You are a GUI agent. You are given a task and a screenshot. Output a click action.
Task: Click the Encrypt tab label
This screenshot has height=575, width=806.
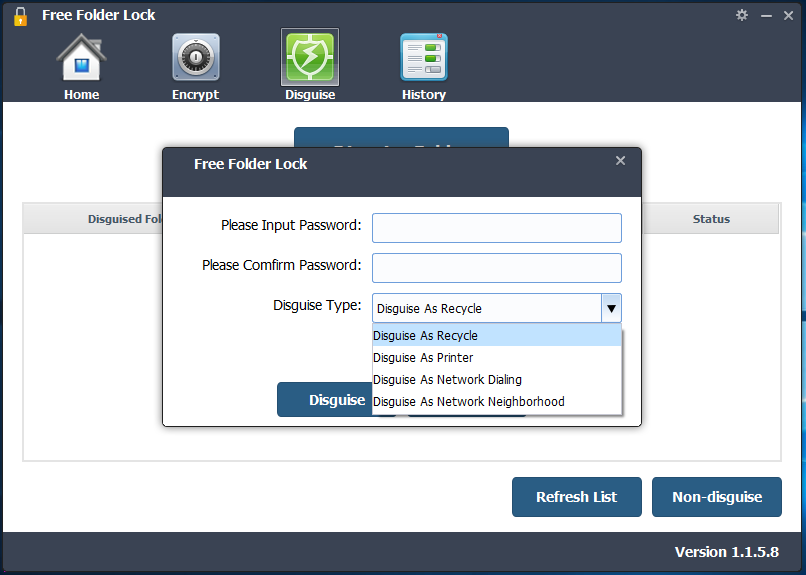click(x=195, y=95)
